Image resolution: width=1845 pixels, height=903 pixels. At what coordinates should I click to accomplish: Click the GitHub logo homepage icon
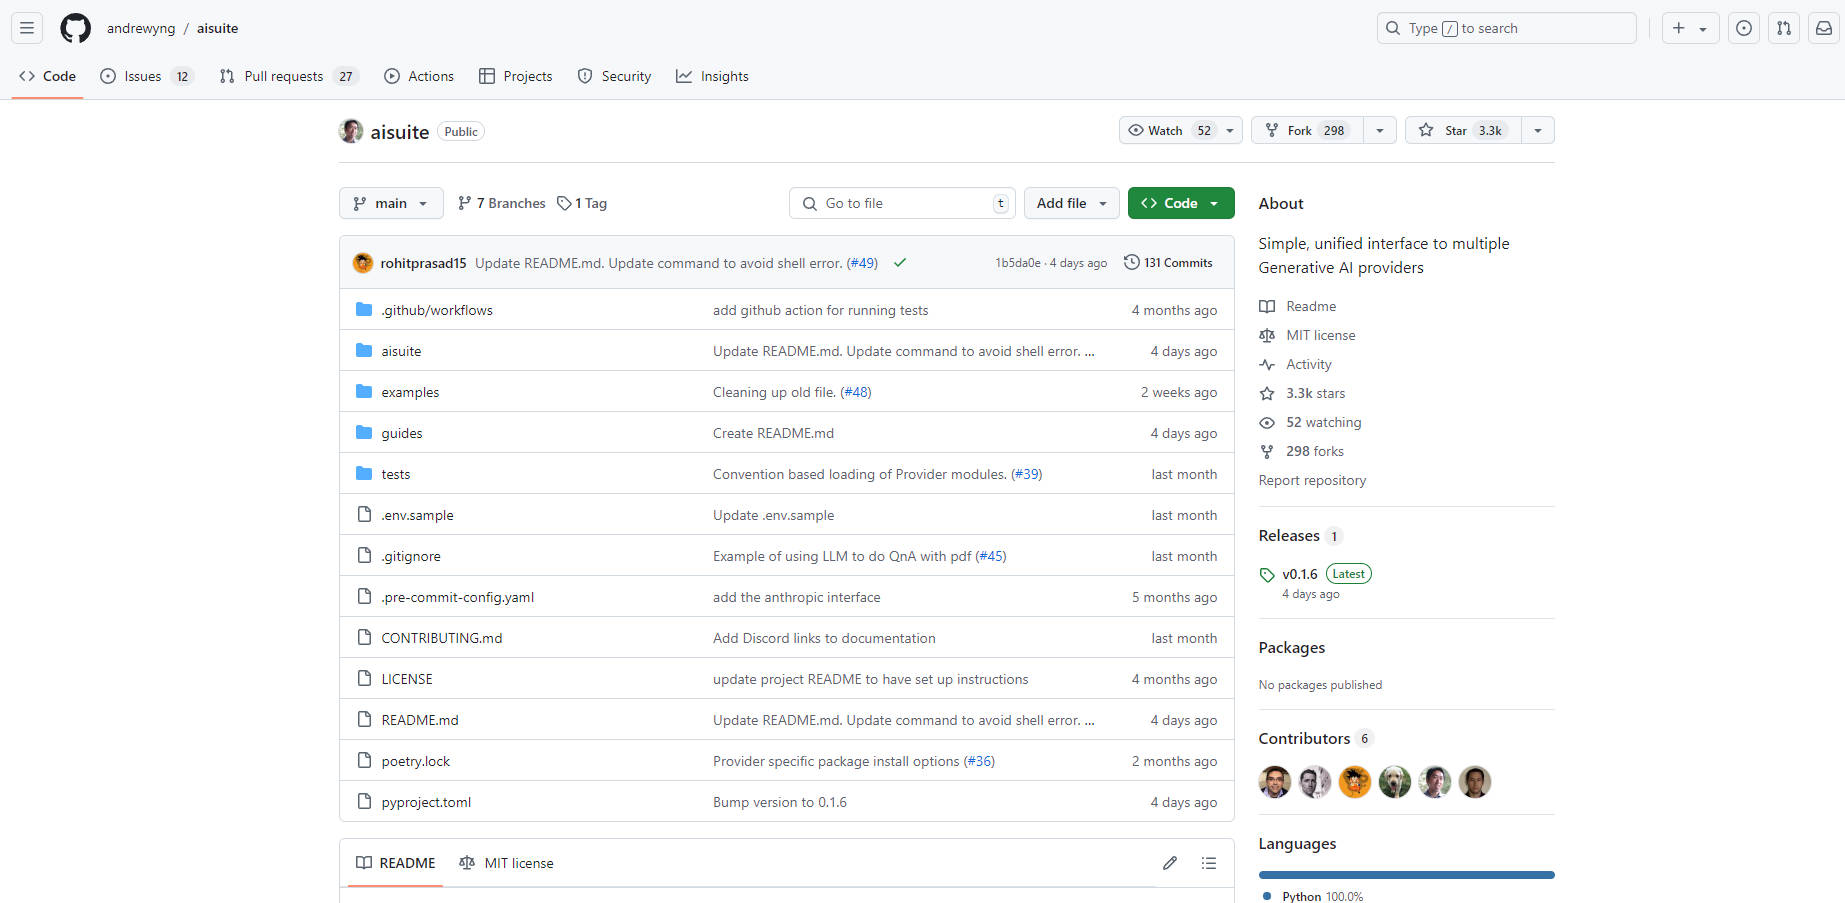(75, 28)
